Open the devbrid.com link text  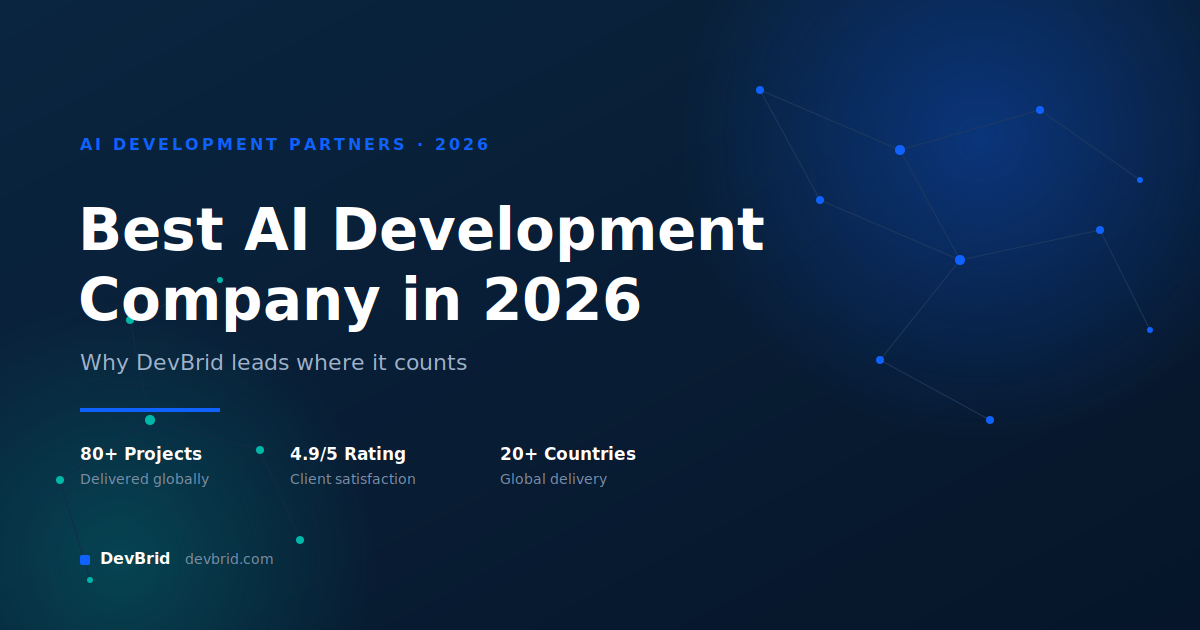click(229, 559)
